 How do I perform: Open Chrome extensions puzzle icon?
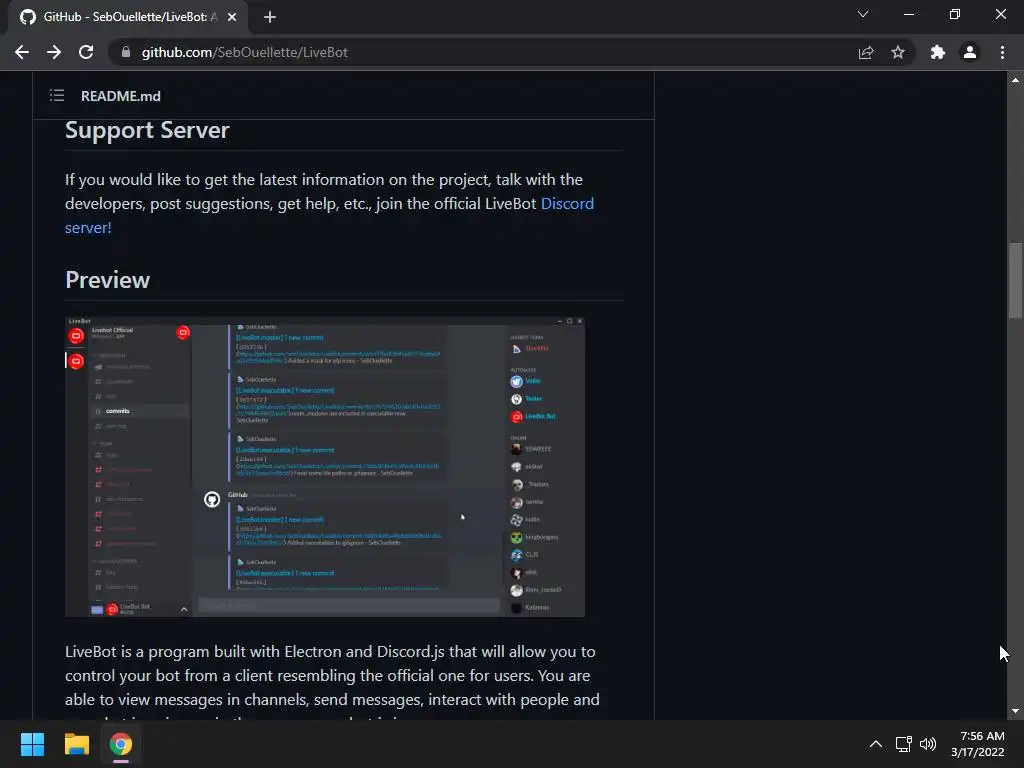pyautogui.click(x=938, y=52)
